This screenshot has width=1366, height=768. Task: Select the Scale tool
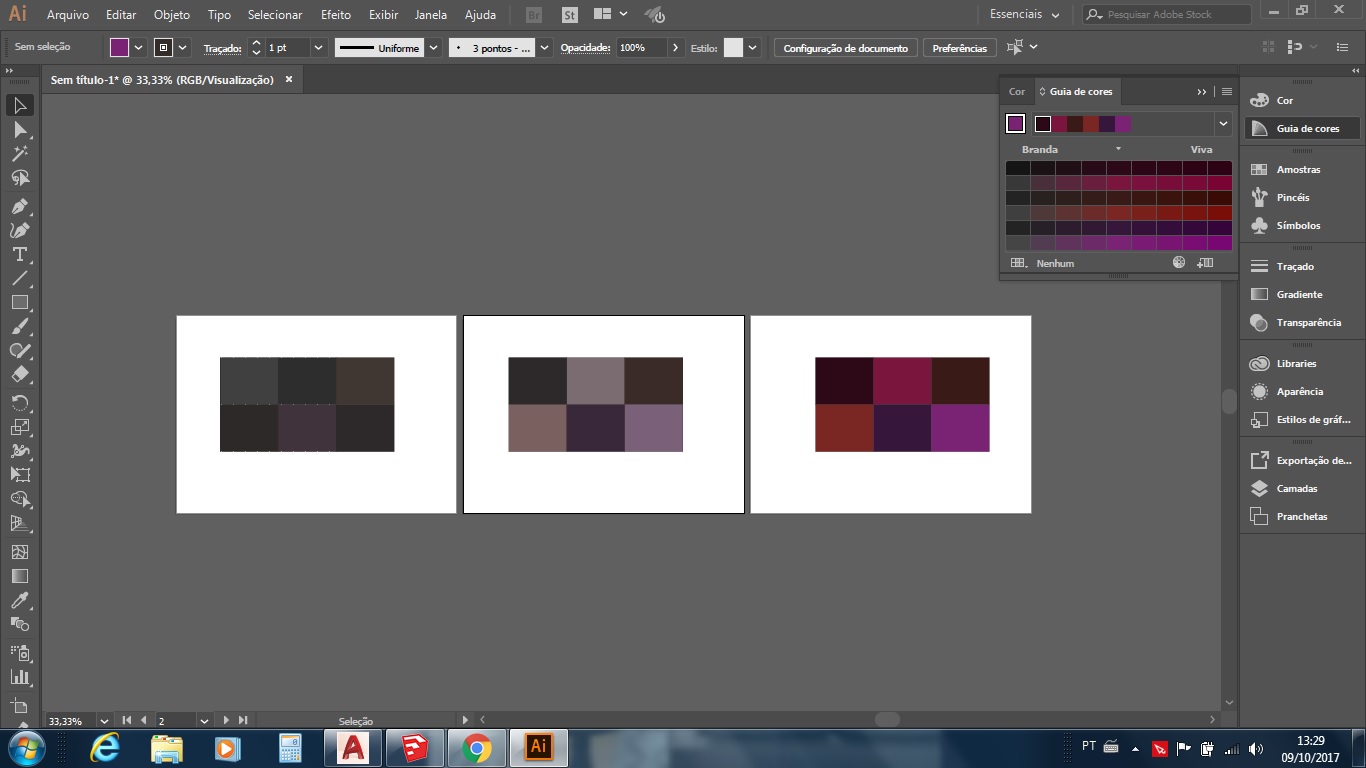(x=19, y=426)
